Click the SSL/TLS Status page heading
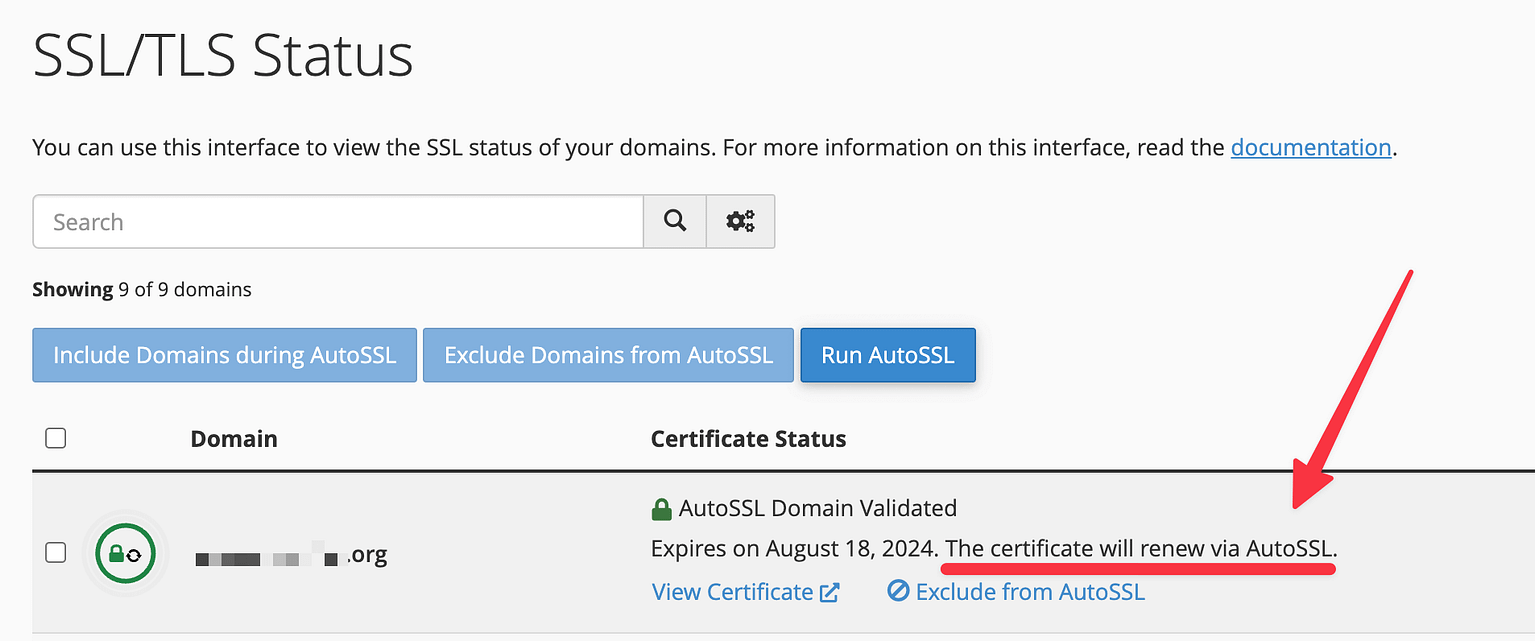1535x641 pixels. (x=222, y=57)
